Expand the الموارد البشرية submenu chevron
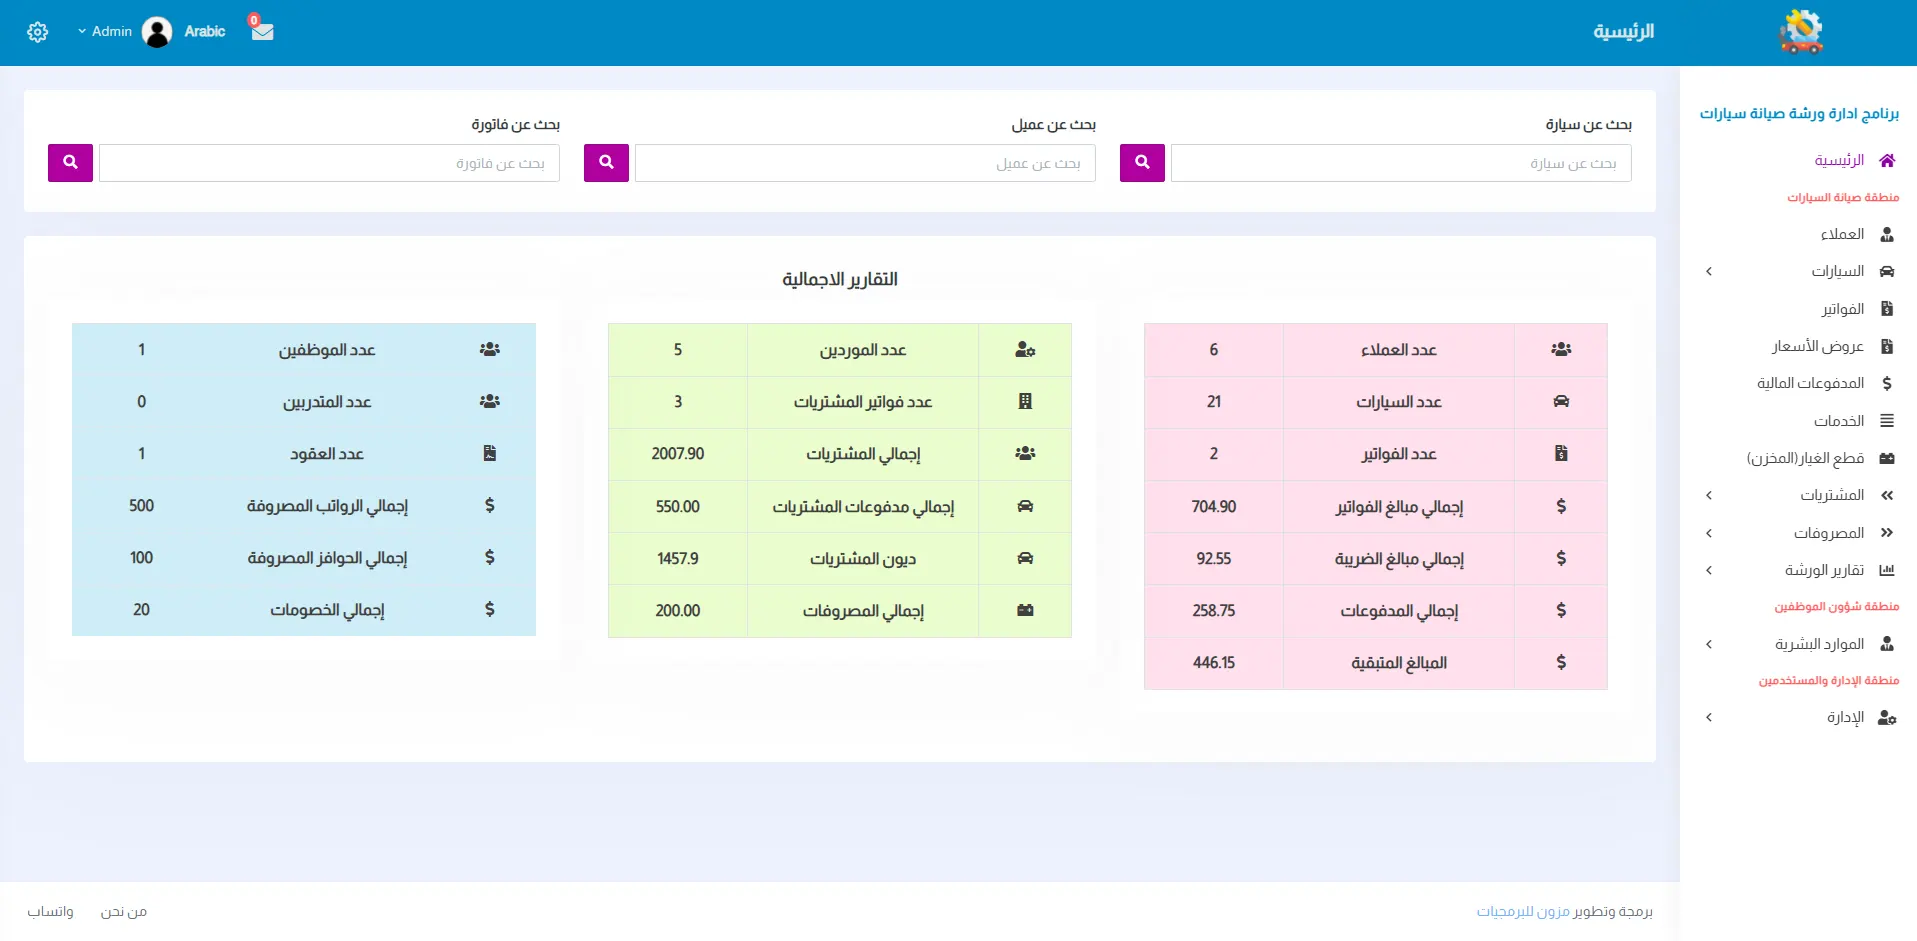 (1709, 644)
